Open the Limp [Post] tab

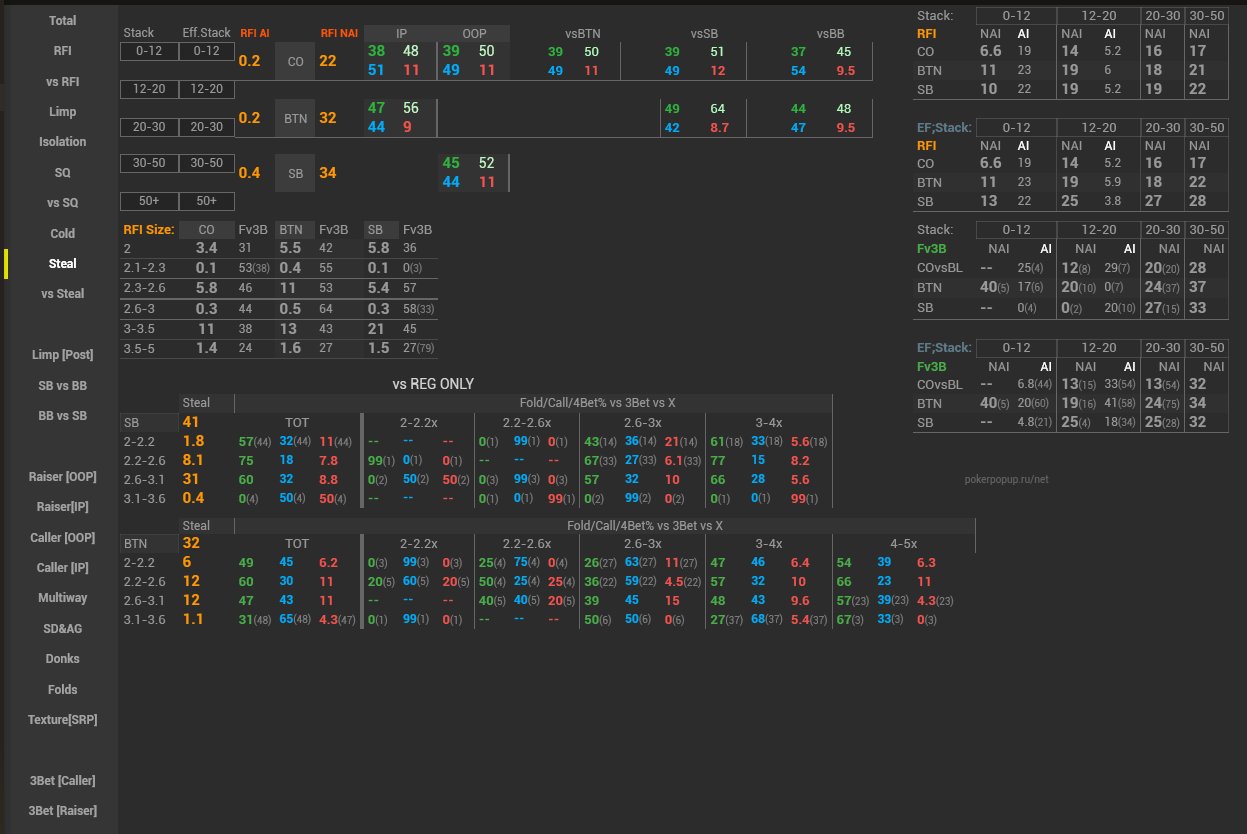[62, 355]
